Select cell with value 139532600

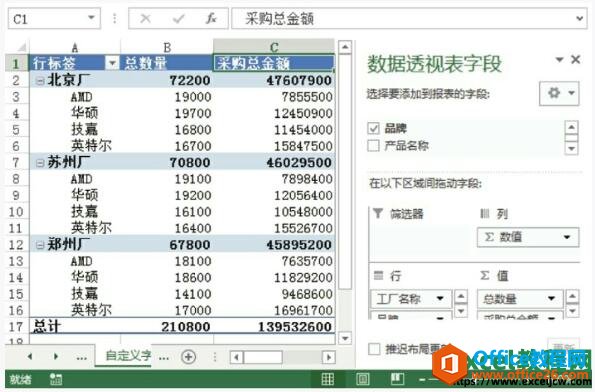click(274, 327)
